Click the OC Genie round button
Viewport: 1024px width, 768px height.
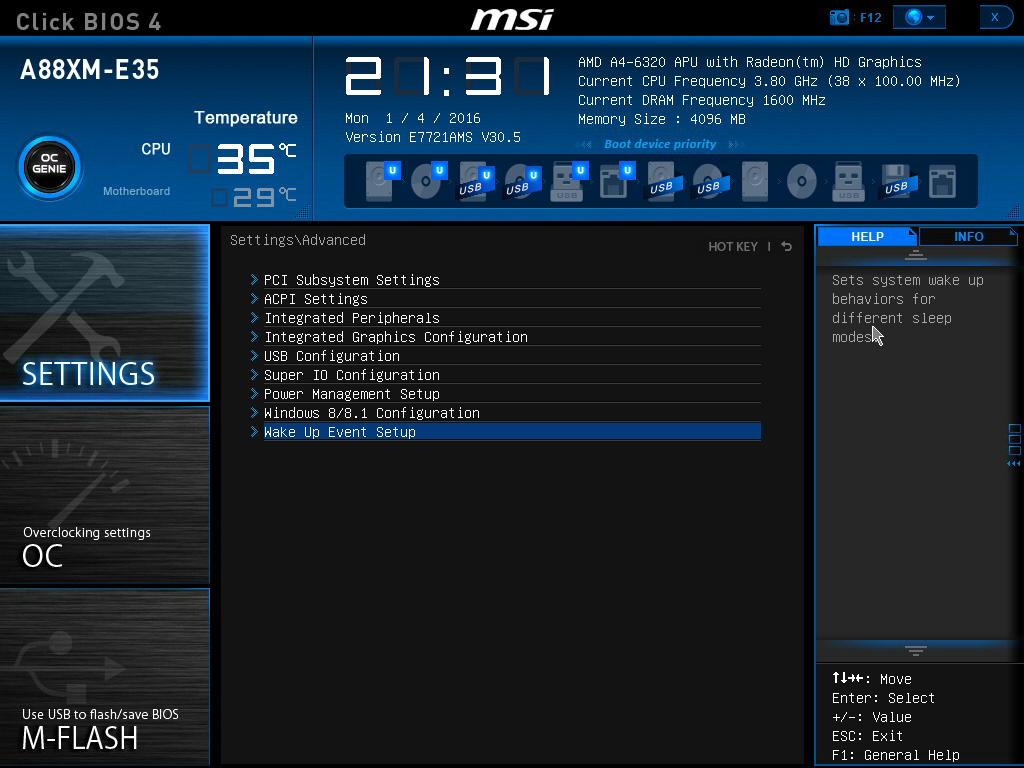tap(50, 168)
